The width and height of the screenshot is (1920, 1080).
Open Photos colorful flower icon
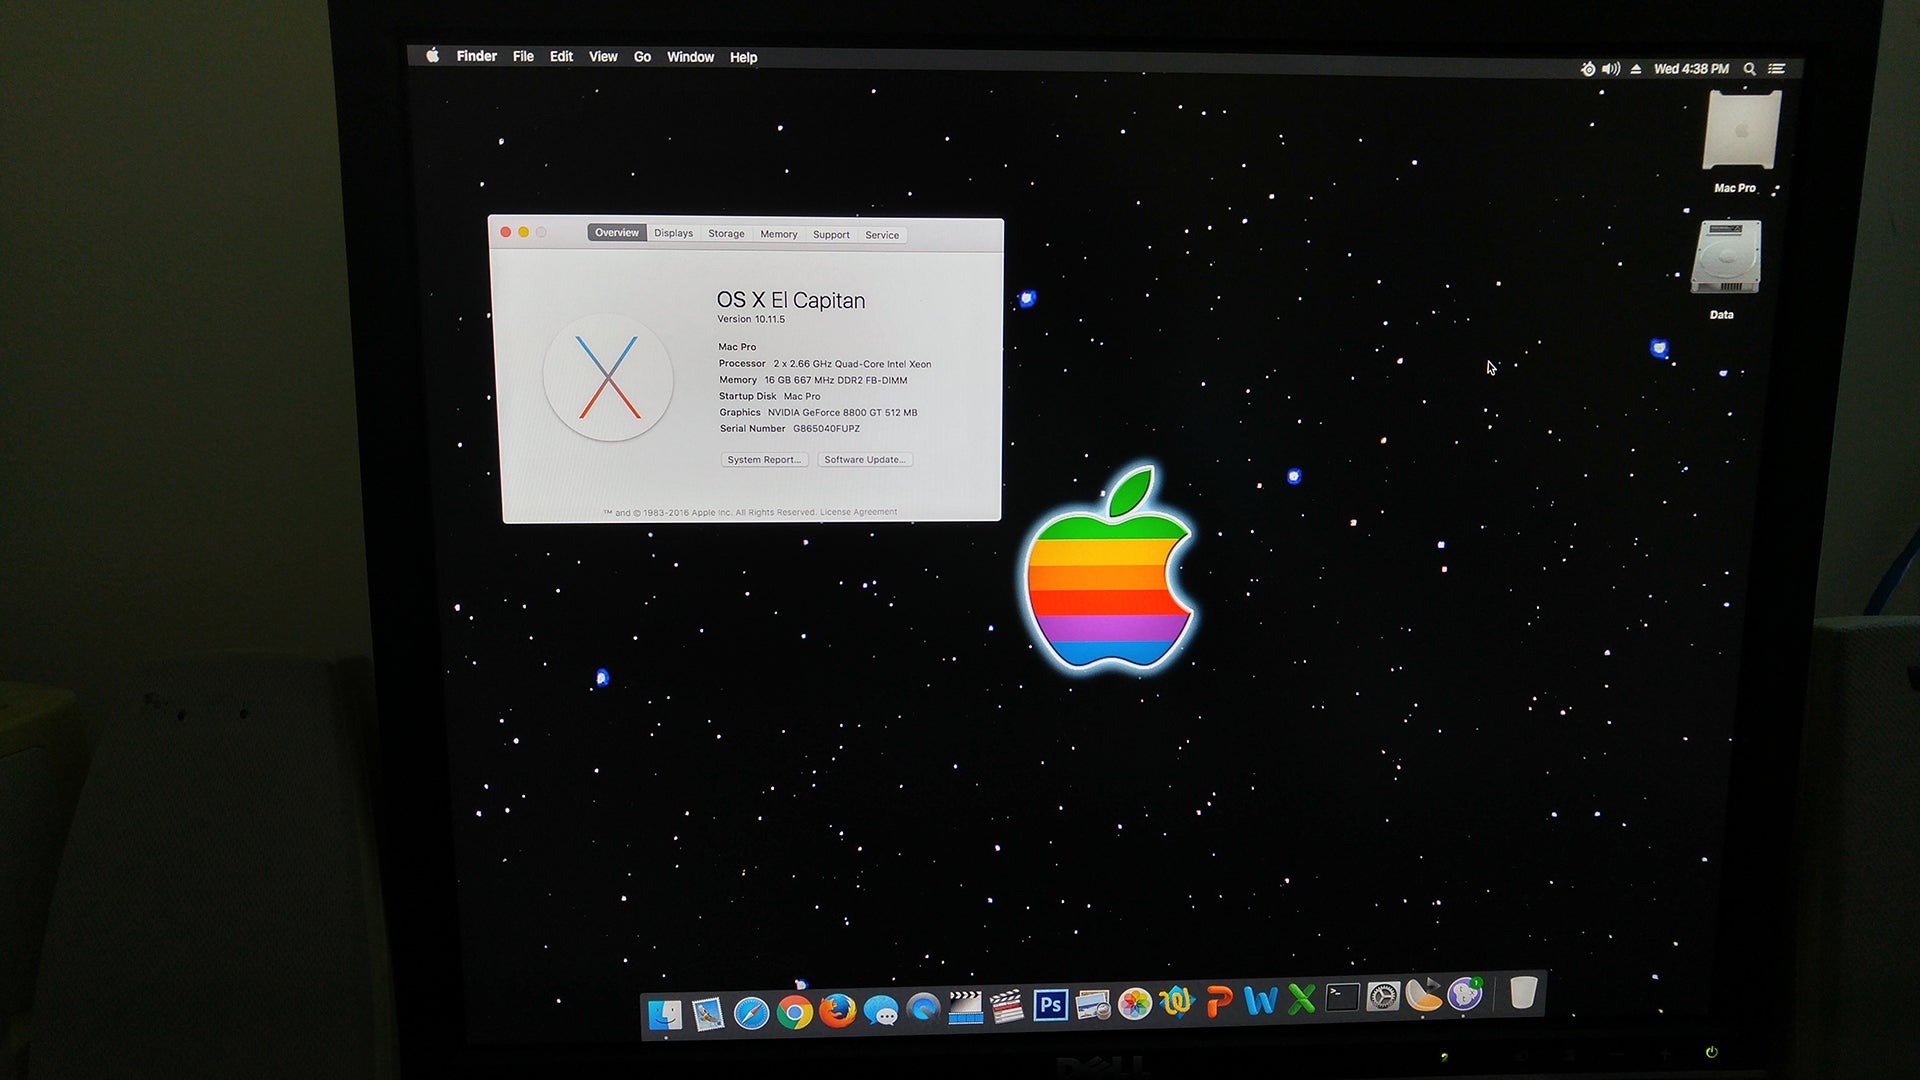coord(1135,1003)
